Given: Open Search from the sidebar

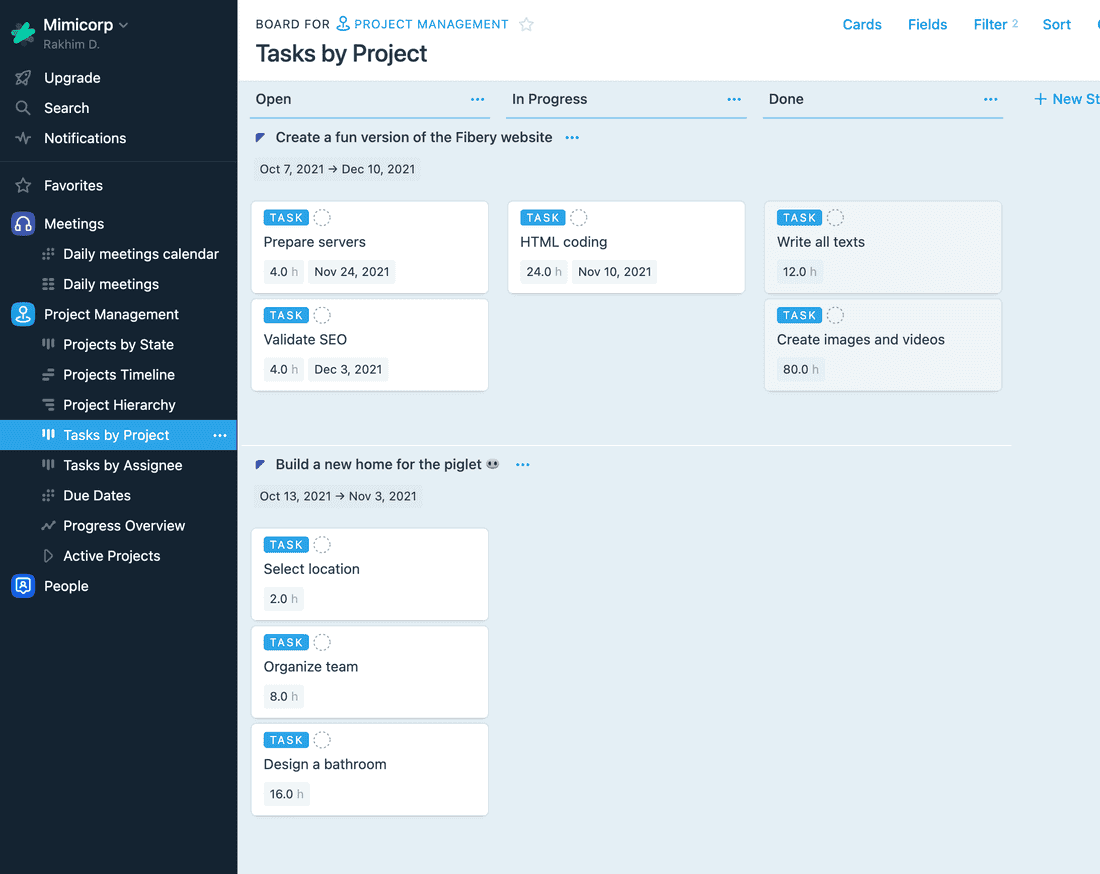Looking at the screenshot, I should click(x=67, y=107).
